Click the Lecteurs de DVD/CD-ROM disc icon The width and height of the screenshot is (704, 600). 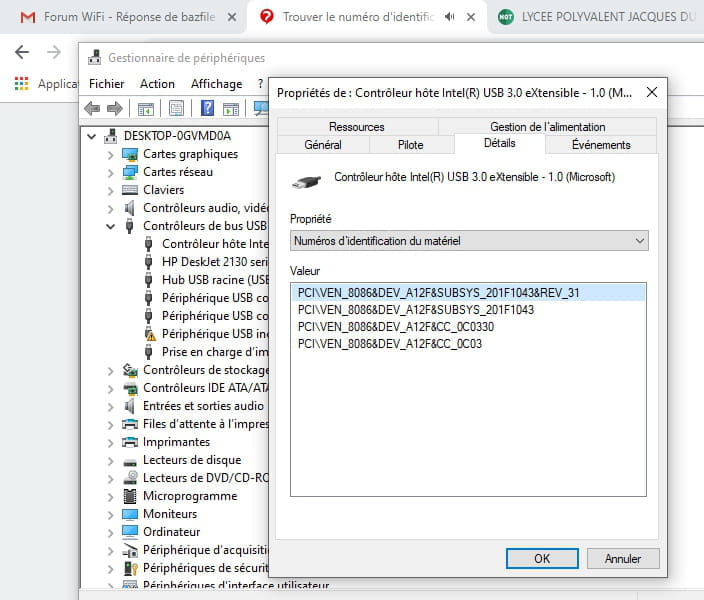(130, 478)
